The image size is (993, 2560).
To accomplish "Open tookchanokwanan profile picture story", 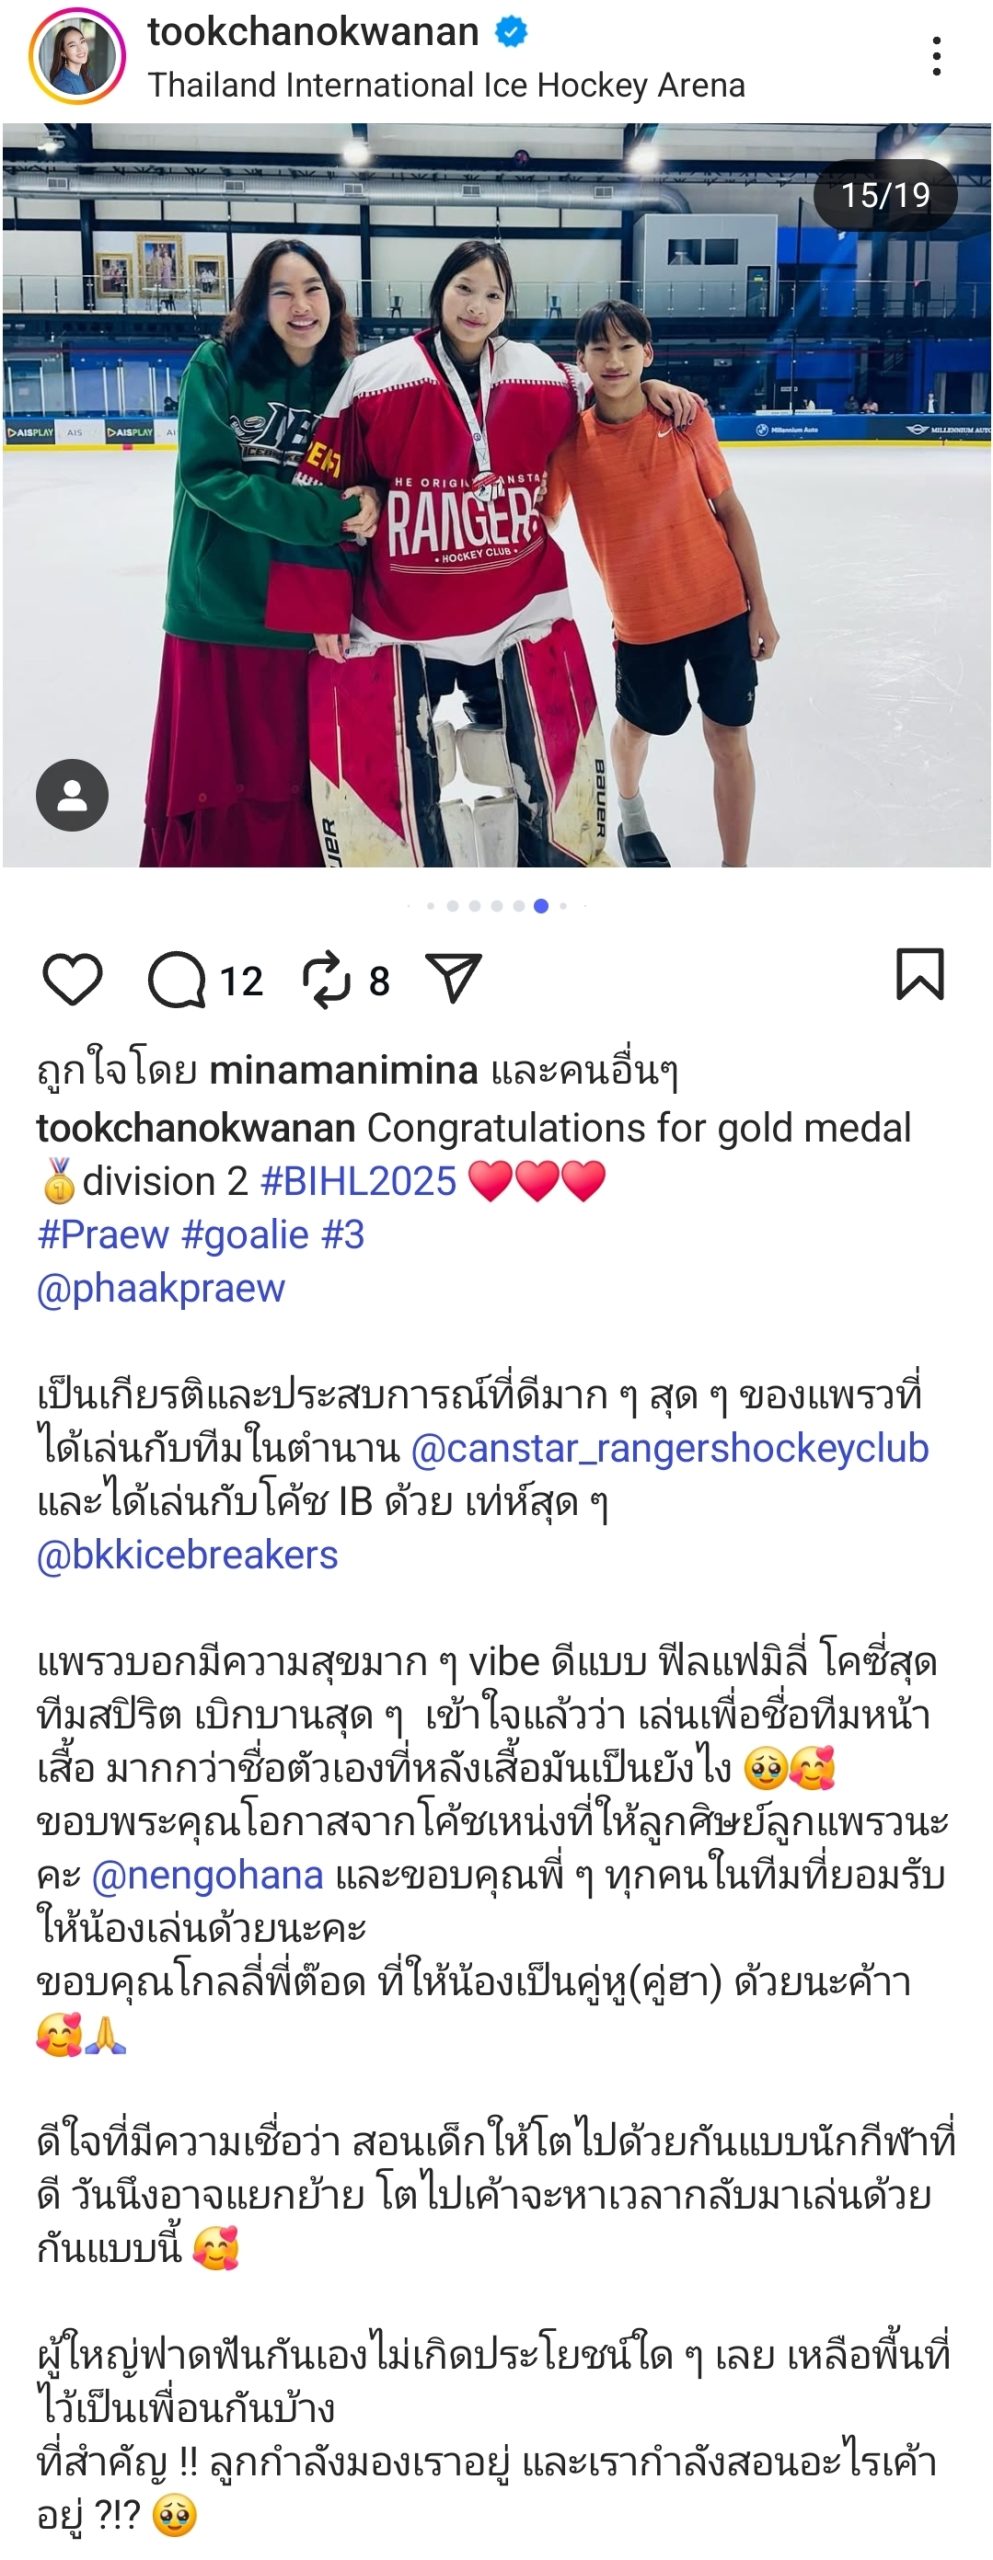I will click(77, 56).
